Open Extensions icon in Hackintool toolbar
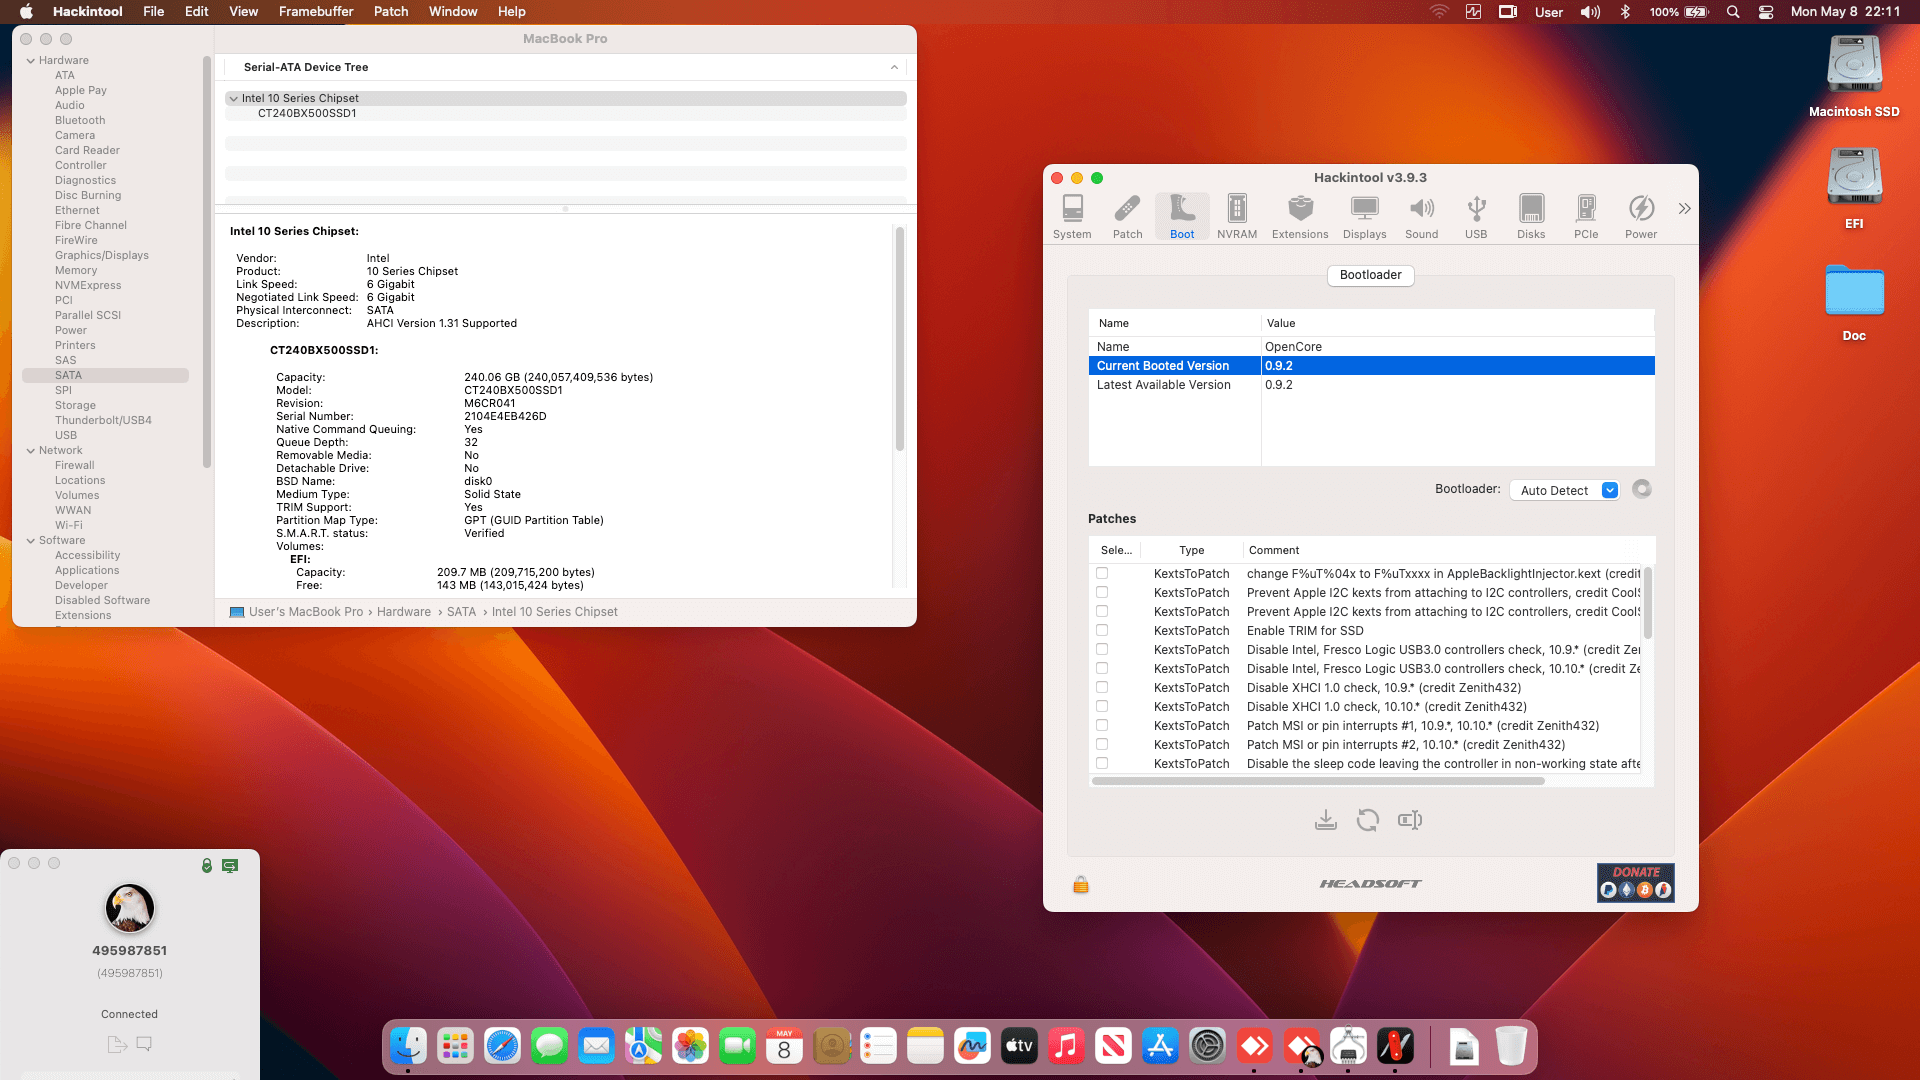 (x=1300, y=216)
